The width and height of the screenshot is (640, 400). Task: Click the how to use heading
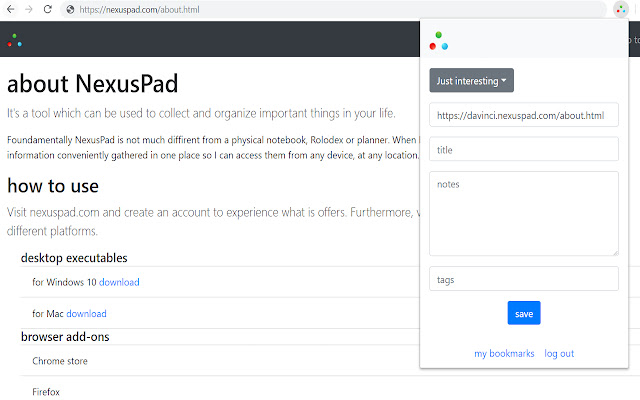[53, 186]
